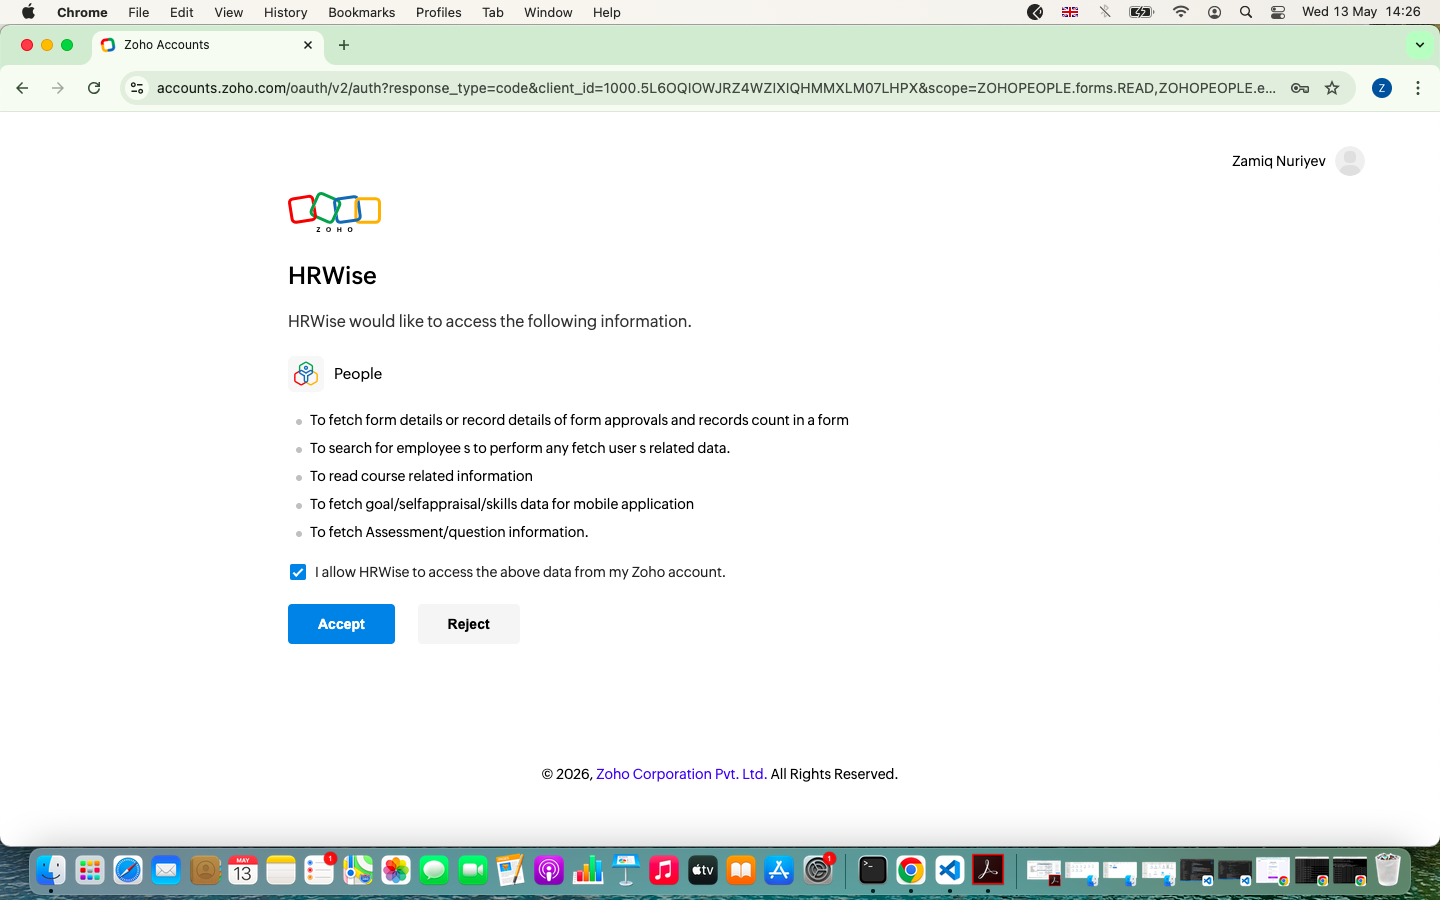Open FaceTime from the Dock
Image resolution: width=1440 pixels, height=900 pixels.
(473, 870)
